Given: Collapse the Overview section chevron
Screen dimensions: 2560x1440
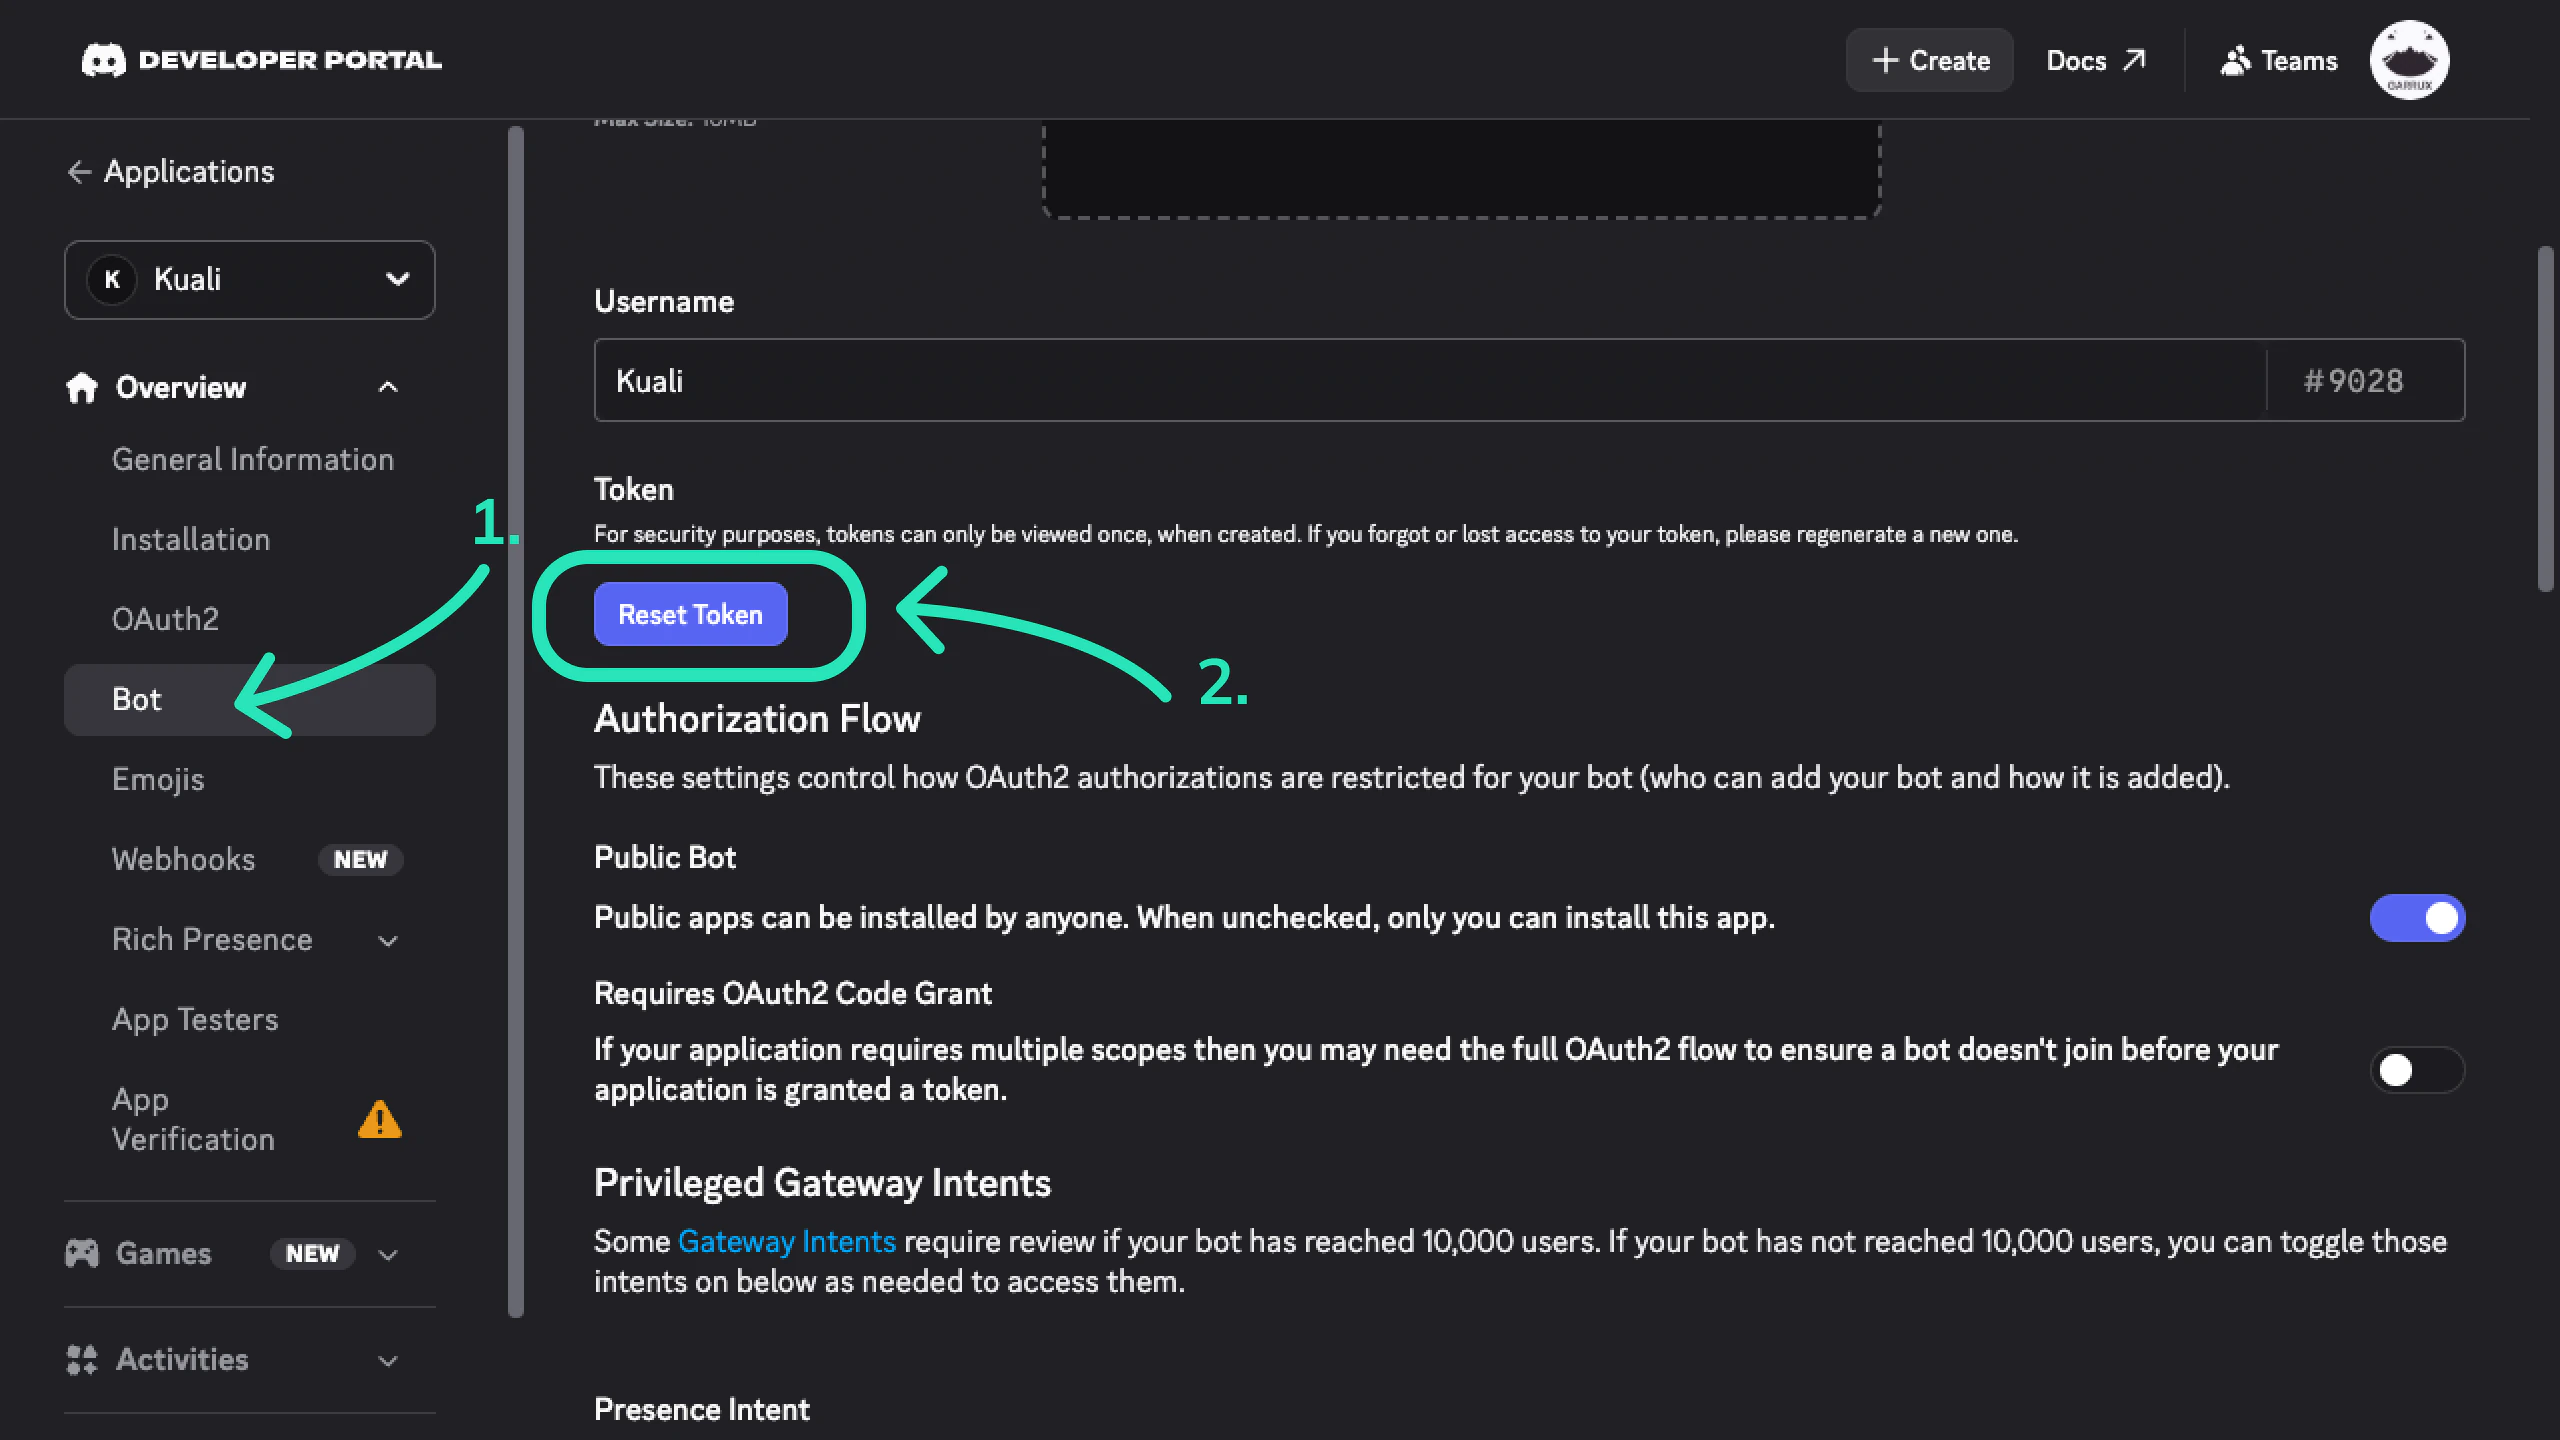Looking at the screenshot, I should point(388,387).
